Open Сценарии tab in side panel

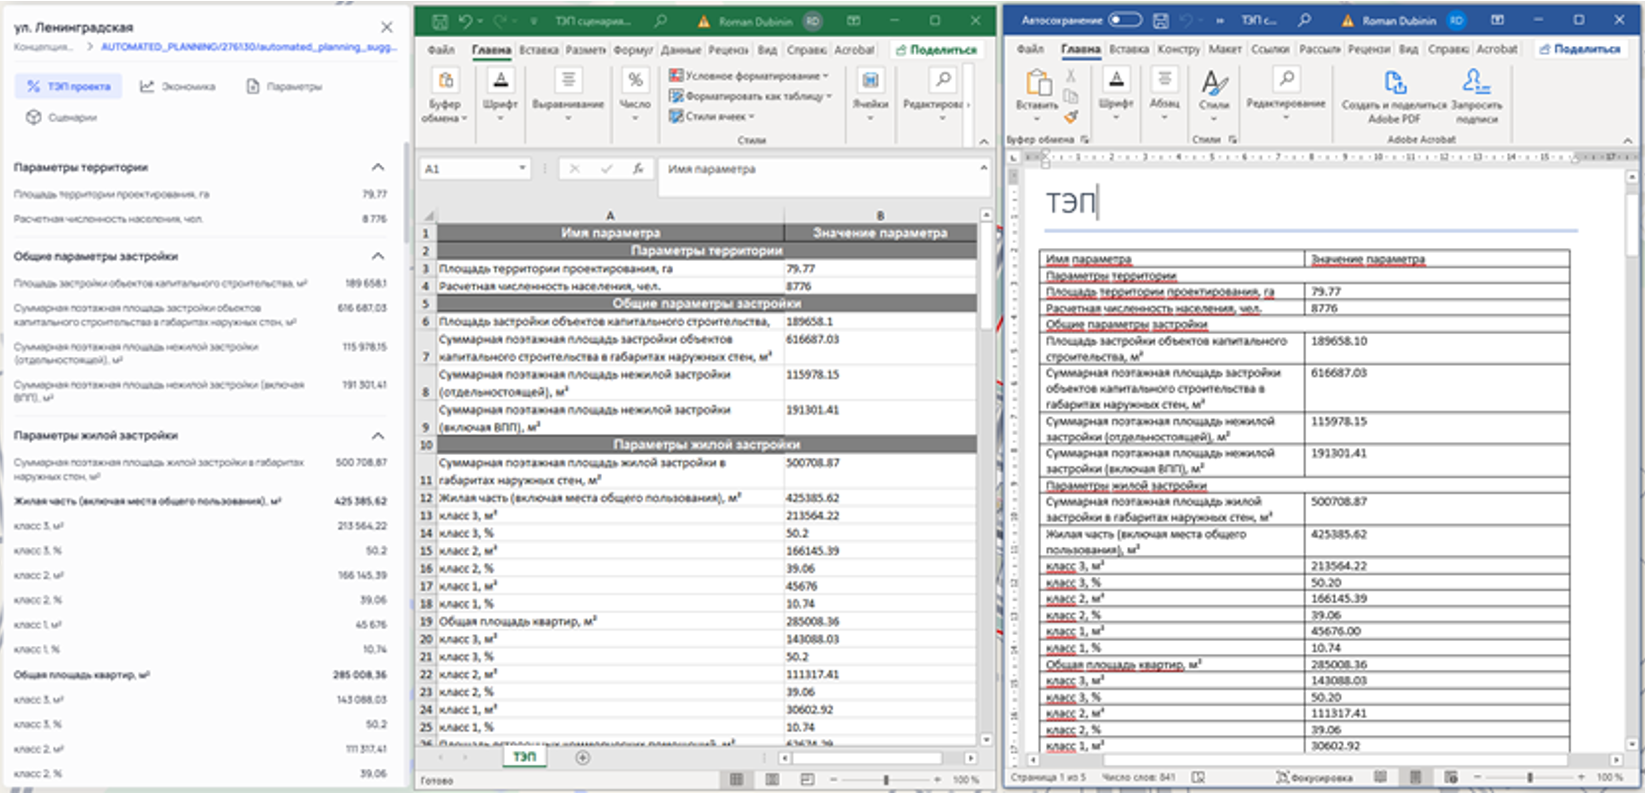pyautogui.click(x=62, y=117)
